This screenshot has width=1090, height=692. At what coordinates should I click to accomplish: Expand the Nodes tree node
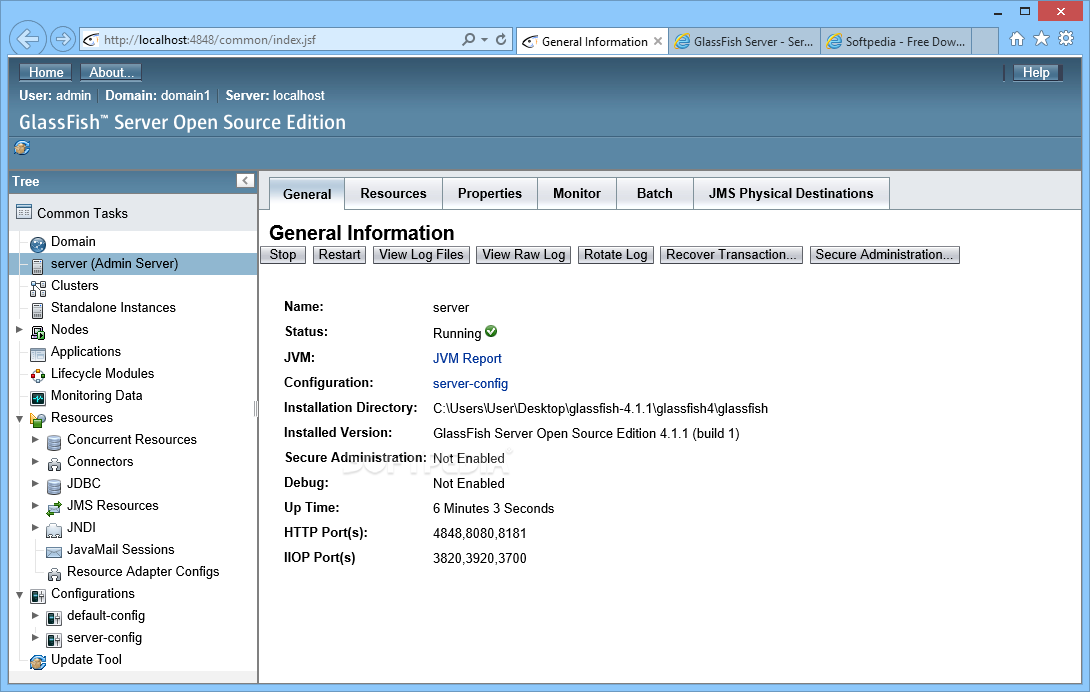(x=19, y=330)
